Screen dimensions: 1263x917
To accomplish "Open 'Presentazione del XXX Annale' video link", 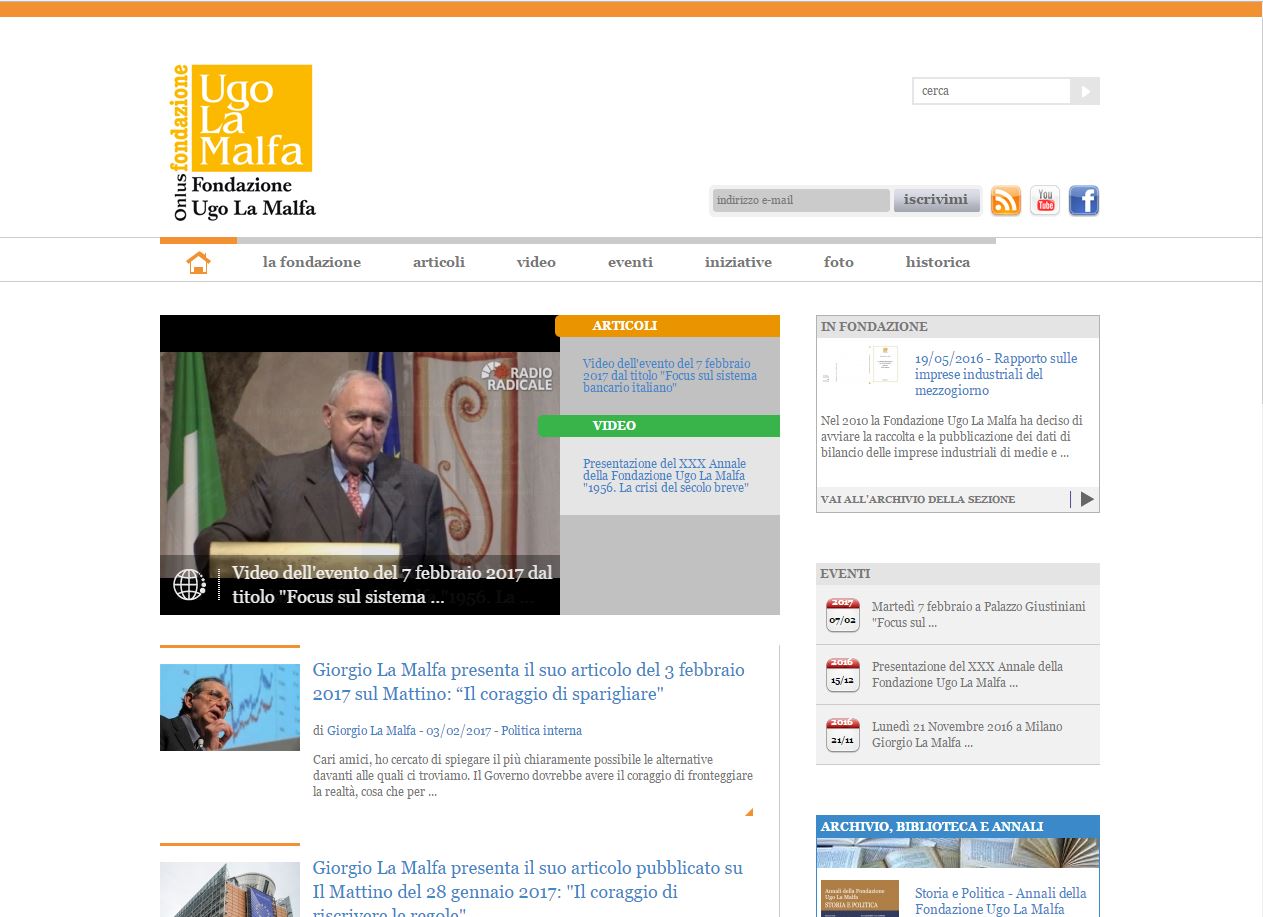I will coord(666,476).
